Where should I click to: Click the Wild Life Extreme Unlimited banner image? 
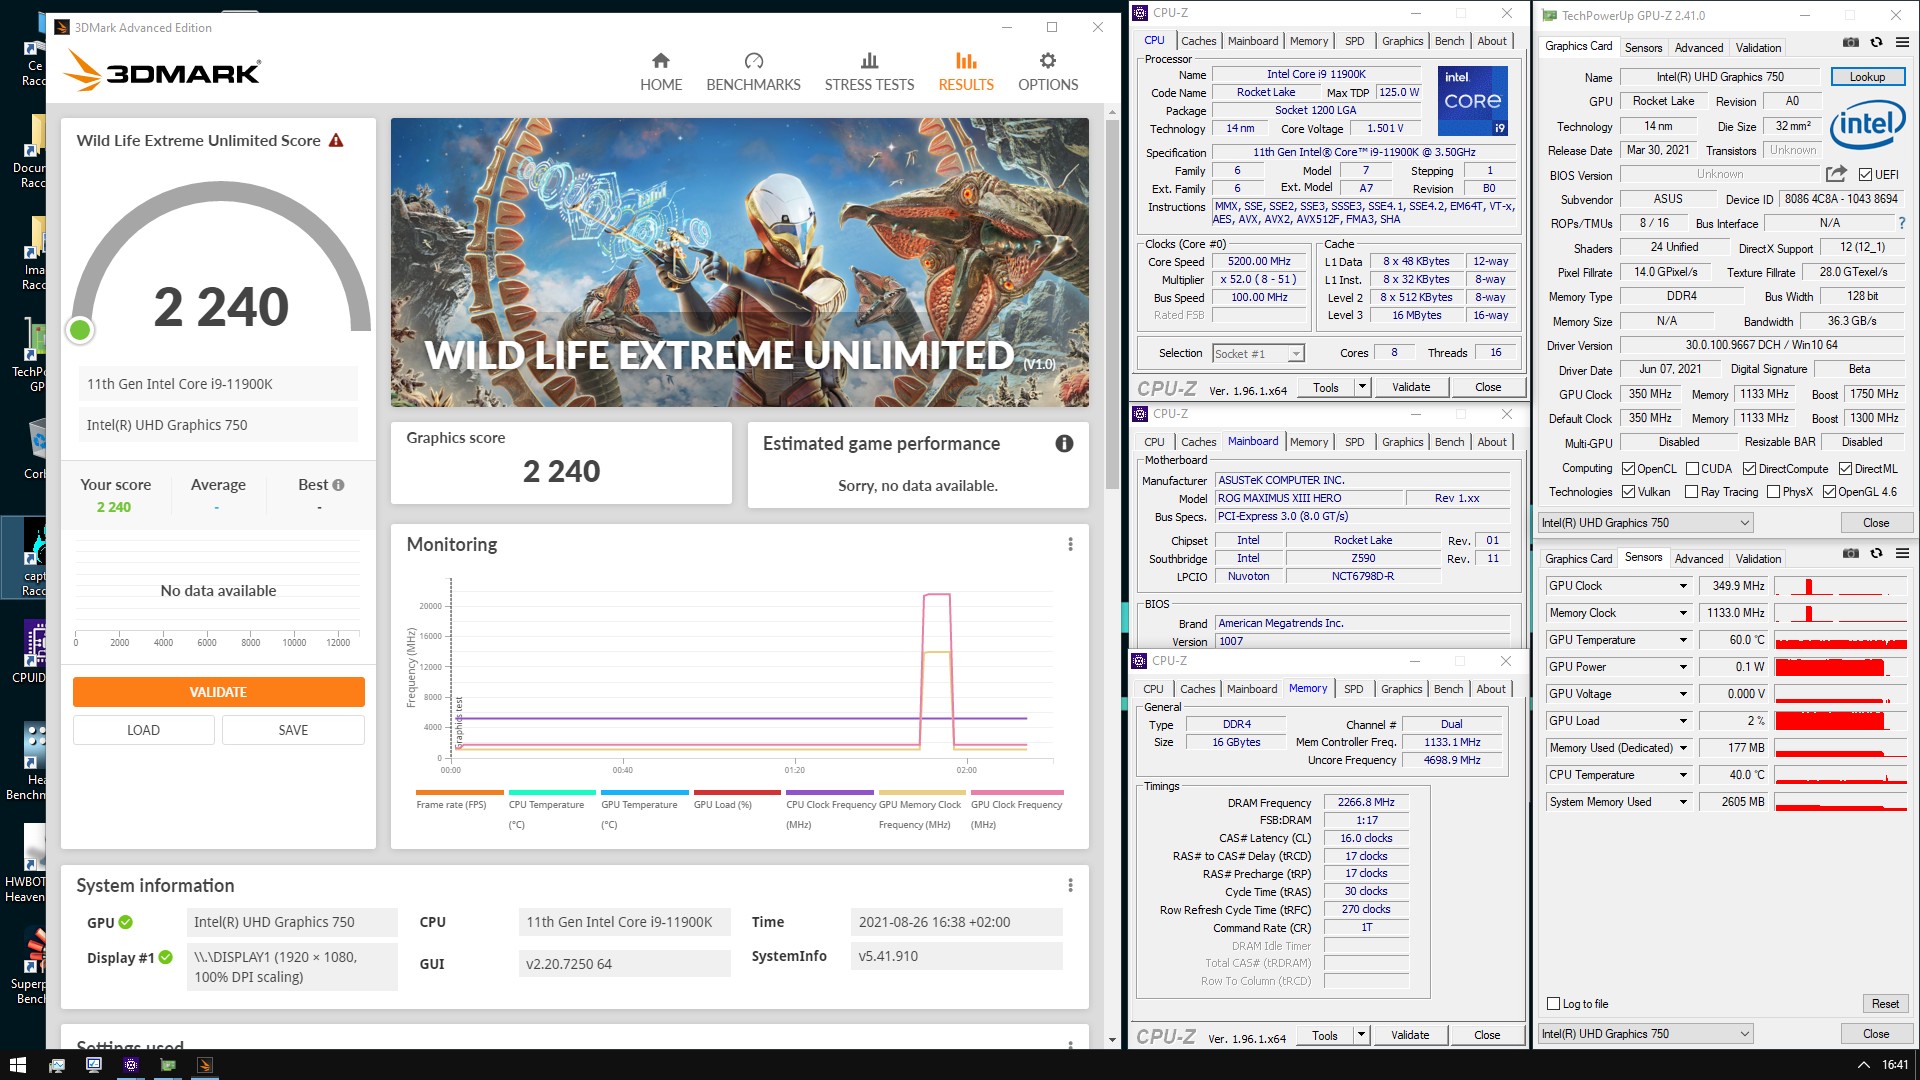pyautogui.click(x=739, y=262)
